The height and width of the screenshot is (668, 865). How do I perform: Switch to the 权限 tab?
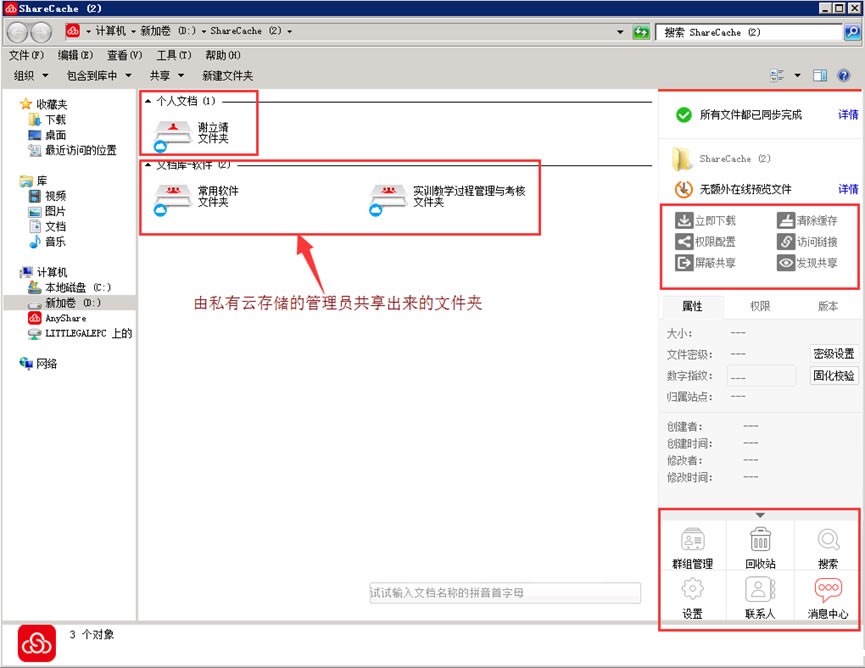tap(760, 306)
